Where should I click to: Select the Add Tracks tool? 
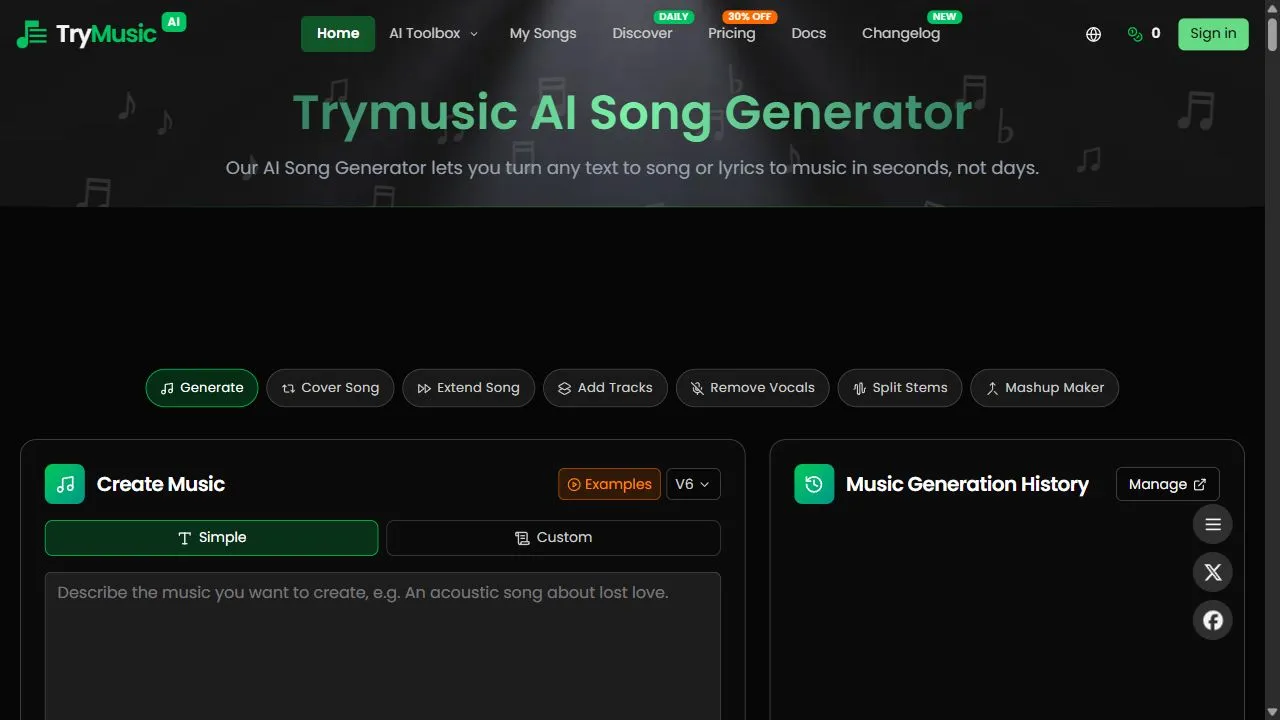tap(605, 388)
